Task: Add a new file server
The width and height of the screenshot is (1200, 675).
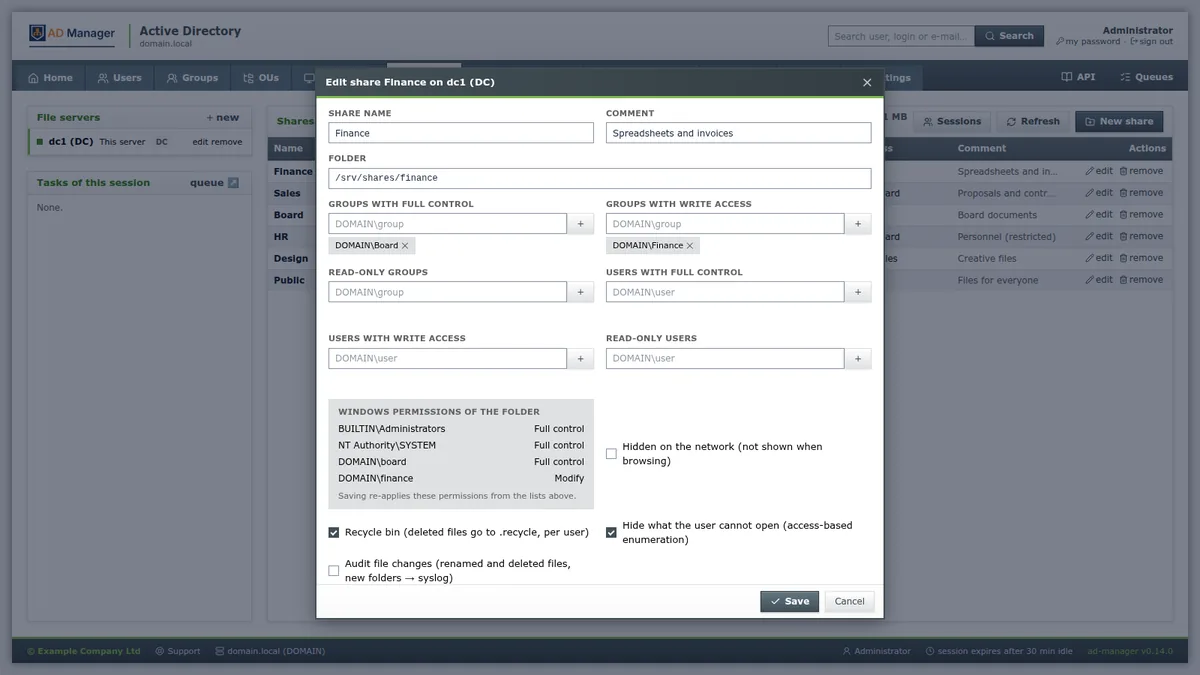Action: (223, 118)
